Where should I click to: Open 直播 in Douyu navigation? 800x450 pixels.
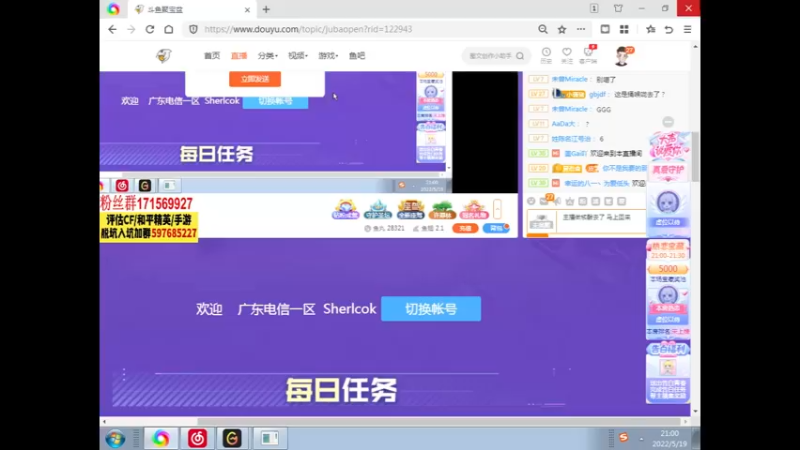click(x=239, y=56)
